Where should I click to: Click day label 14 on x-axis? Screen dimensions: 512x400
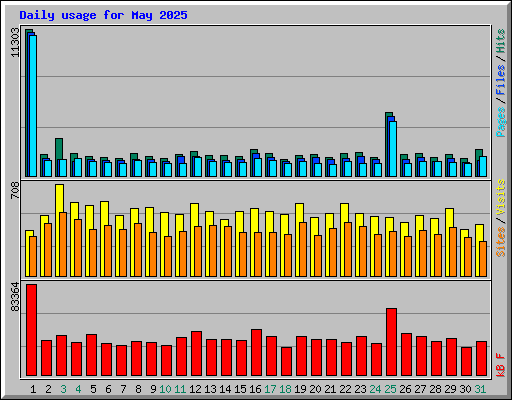(x=225, y=389)
